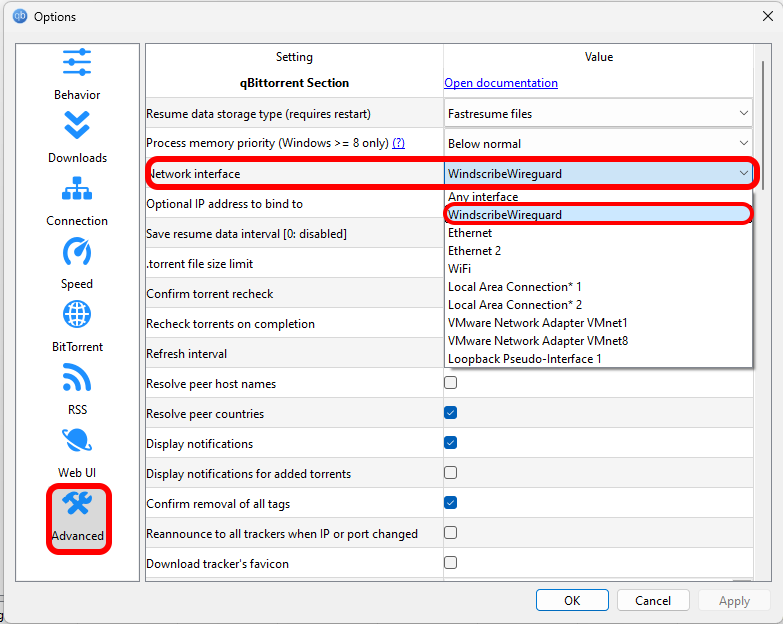Select the Advanced settings page

coord(78,518)
